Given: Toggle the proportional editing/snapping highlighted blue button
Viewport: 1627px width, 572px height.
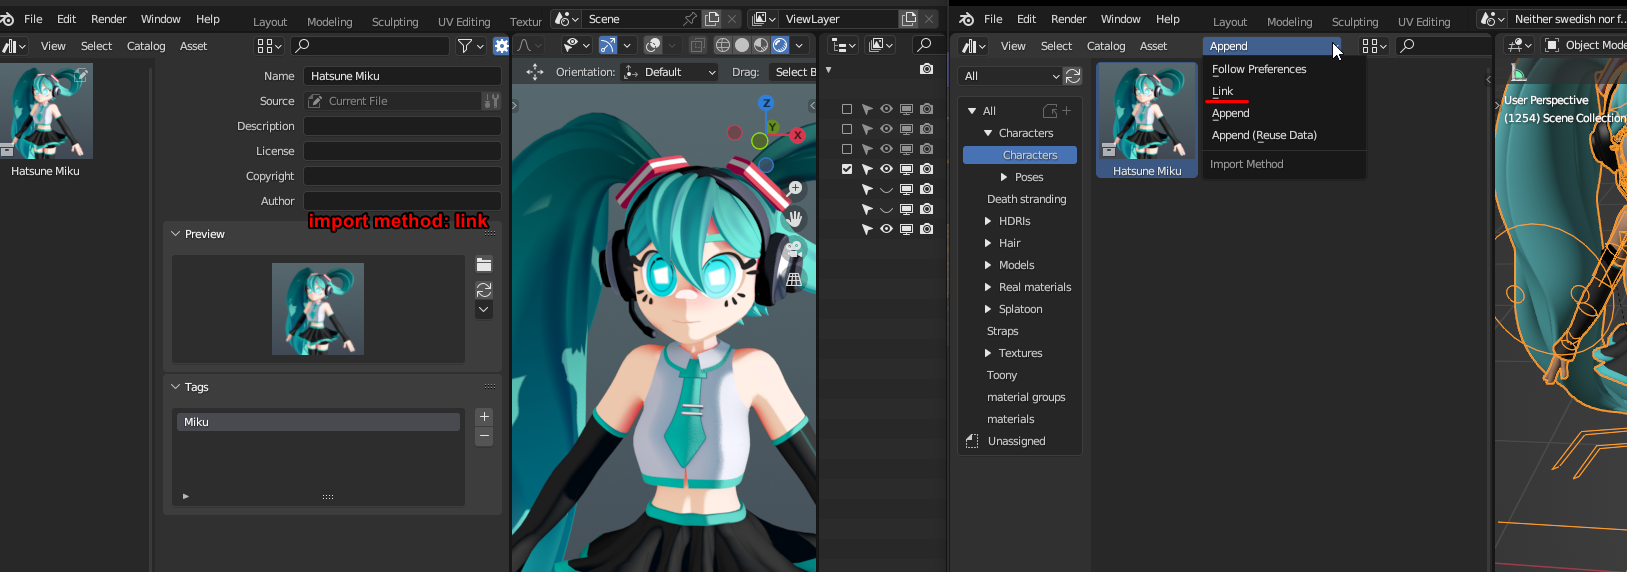Looking at the screenshot, I should pos(608,45).
